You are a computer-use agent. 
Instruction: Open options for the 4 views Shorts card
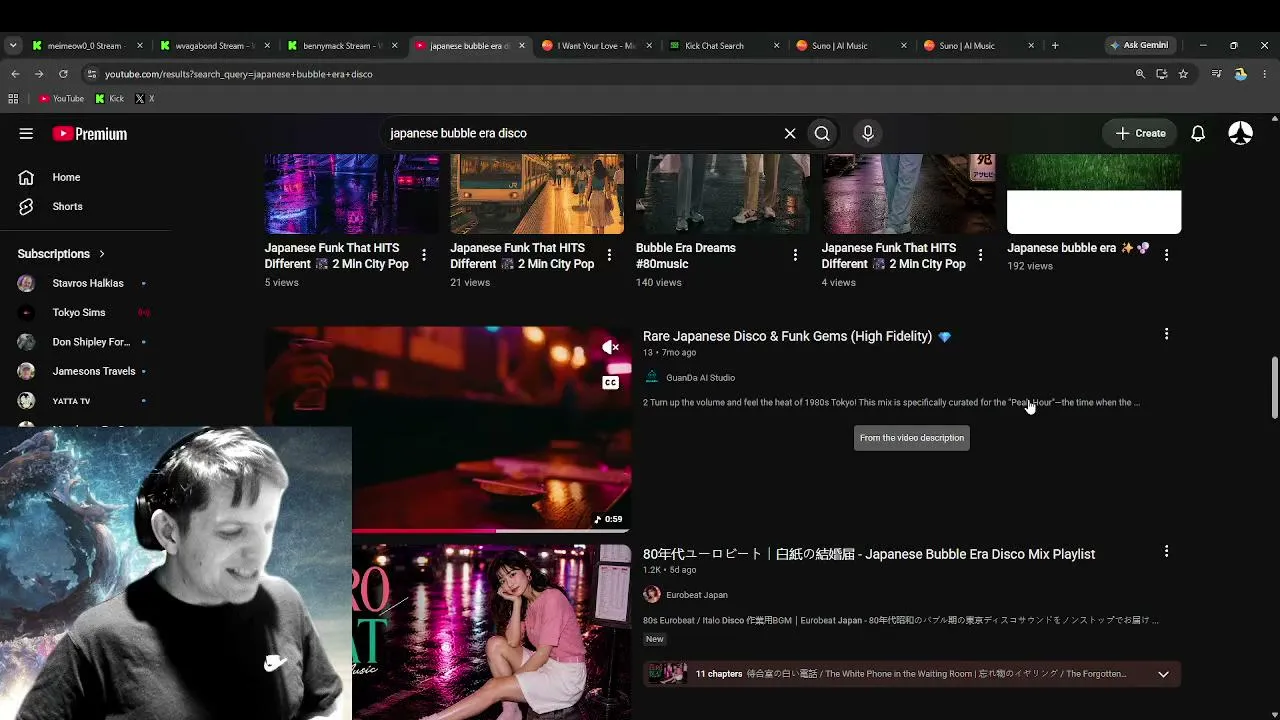point(981,255)
